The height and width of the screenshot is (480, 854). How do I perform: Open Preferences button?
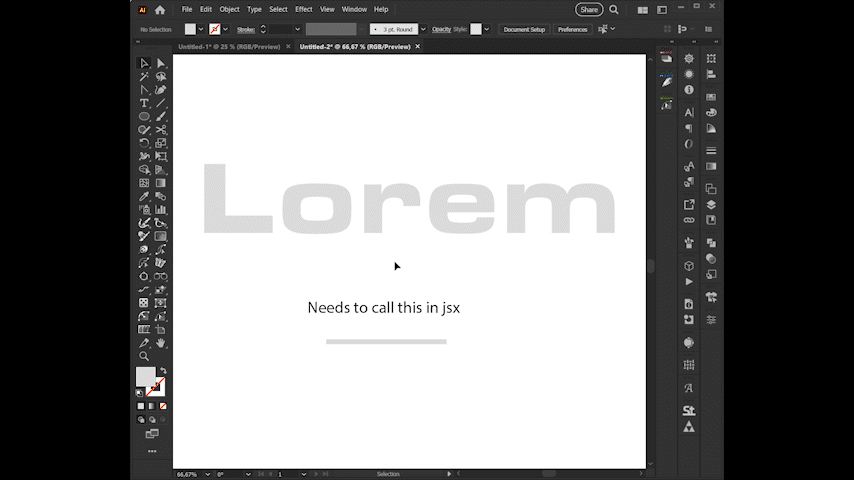point(572,29)
